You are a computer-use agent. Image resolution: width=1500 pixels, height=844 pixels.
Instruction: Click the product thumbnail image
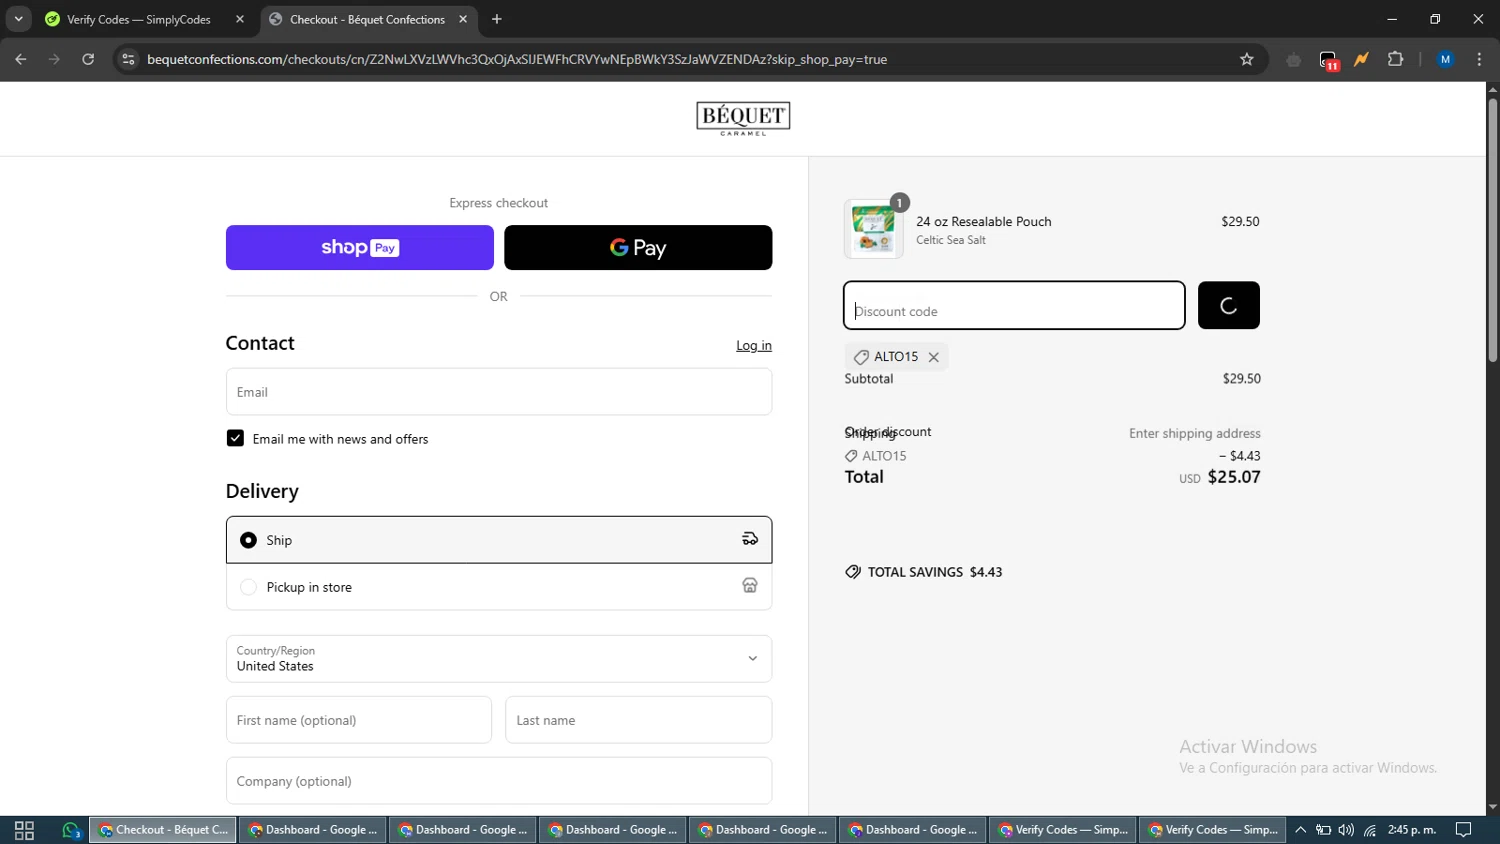click(x=873, y=229)
